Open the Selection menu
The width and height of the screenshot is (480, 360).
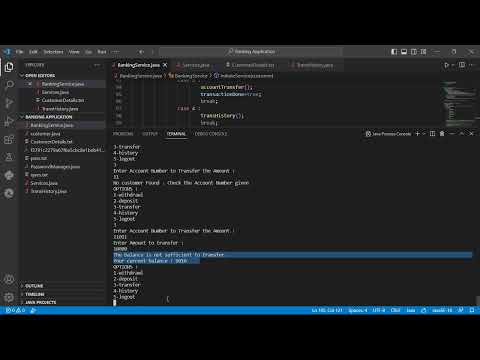pos(53,52)
